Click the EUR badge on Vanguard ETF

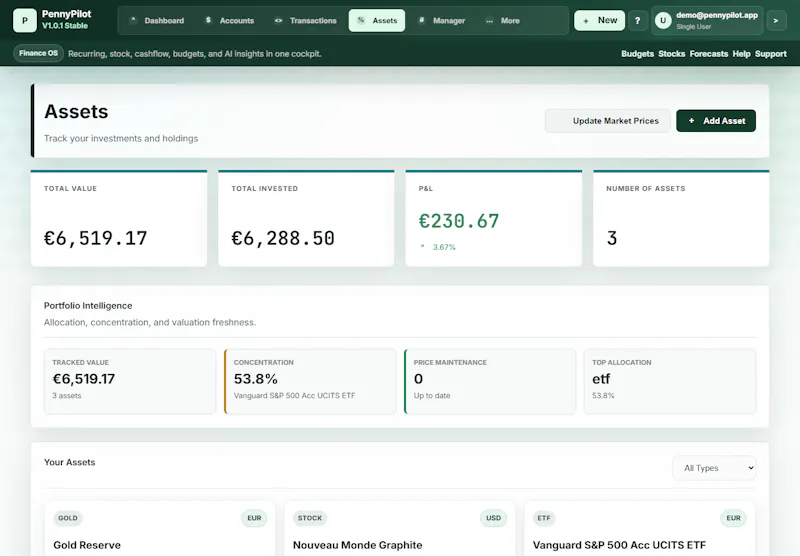(x=733, y=518)
